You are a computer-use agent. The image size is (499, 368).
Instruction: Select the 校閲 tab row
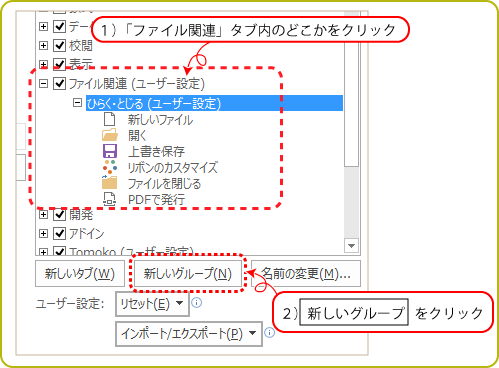(81, 45)
